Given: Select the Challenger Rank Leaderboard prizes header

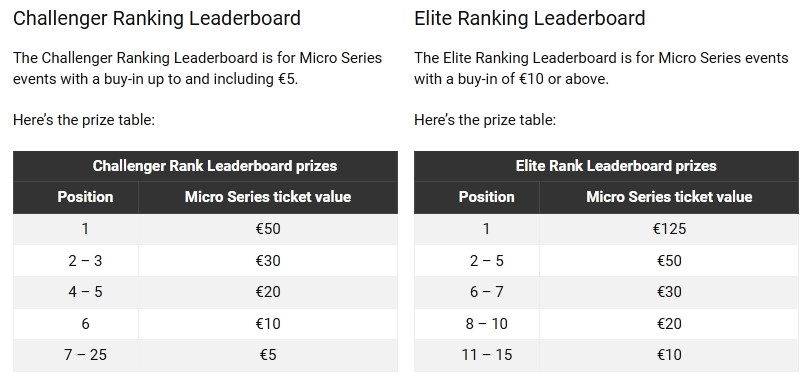Looking at the screenshot, I should (x=205, y=166).
